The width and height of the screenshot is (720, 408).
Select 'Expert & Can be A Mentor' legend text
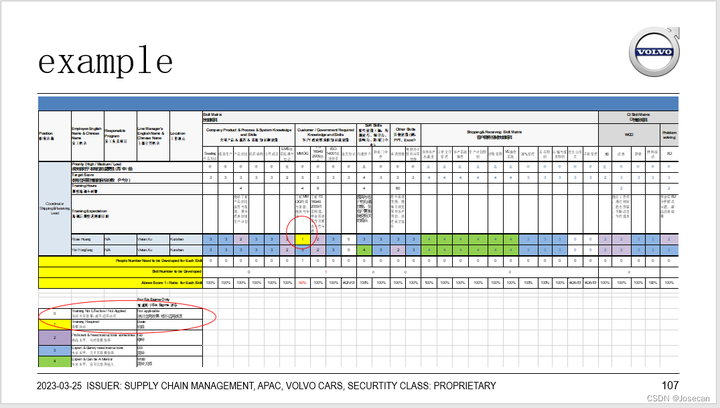(x=104, y=362)
